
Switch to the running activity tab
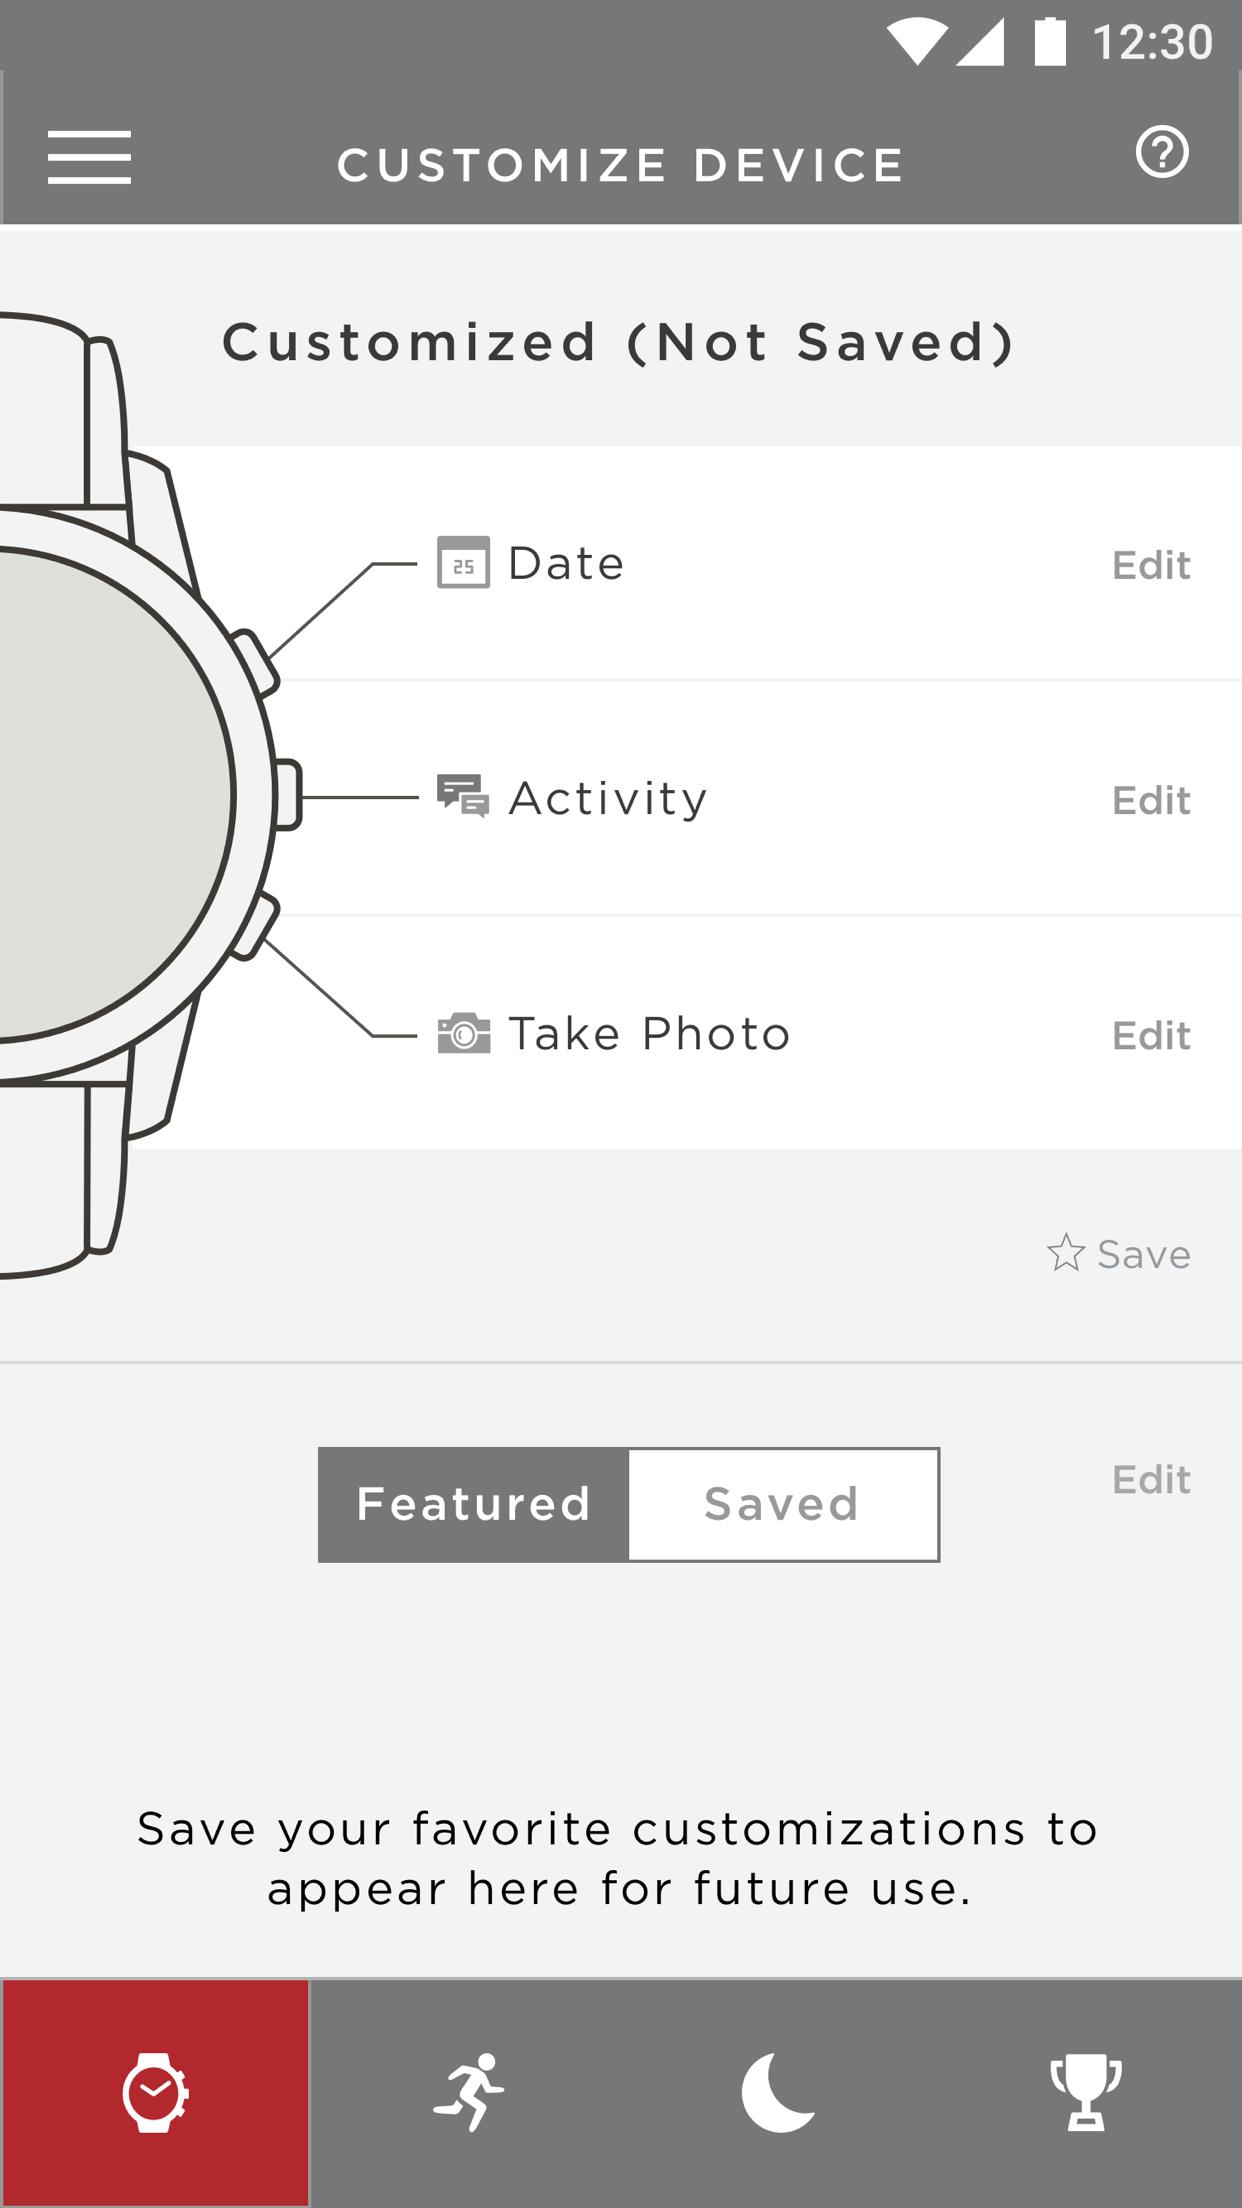[x=467, y=2092]
